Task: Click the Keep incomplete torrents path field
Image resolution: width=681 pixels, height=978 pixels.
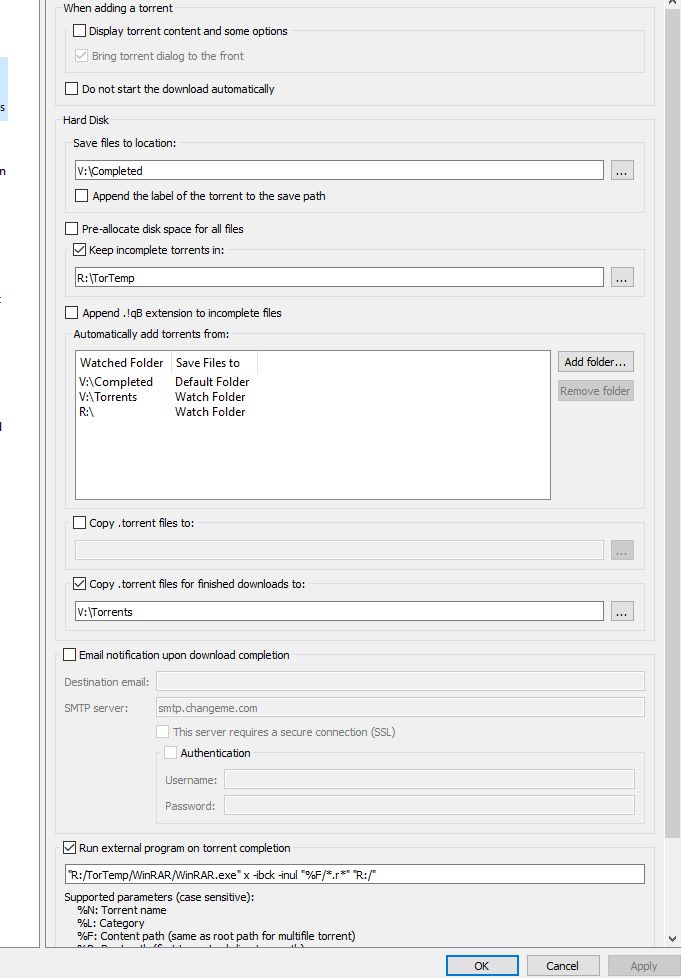Action: (339, 278)
